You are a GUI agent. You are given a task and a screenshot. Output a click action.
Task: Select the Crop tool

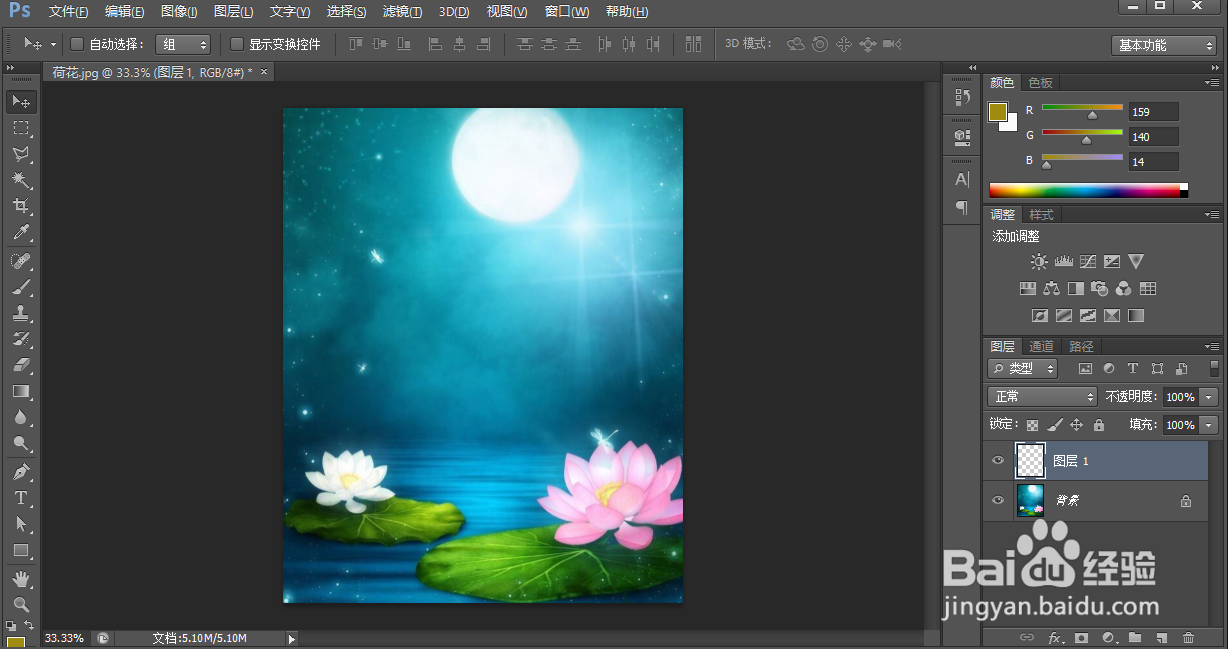21,206
